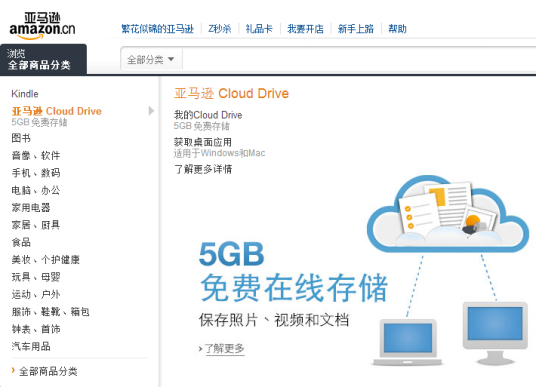The width and height of the screenshot is (536, 387).
Task: Click 了解更多 link in banner
Action: [x=224, y=348]
